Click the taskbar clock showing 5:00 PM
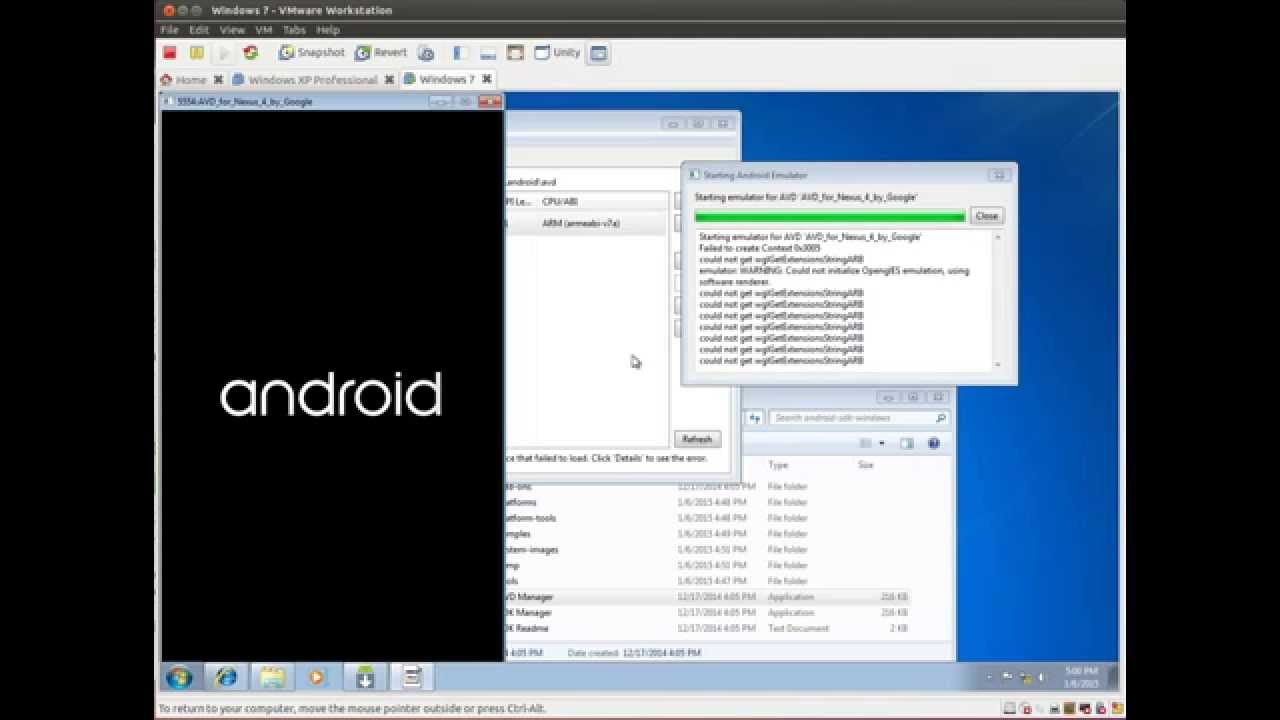Image resolution: width=1280 pixels, height=720 pixels. 1083,677
